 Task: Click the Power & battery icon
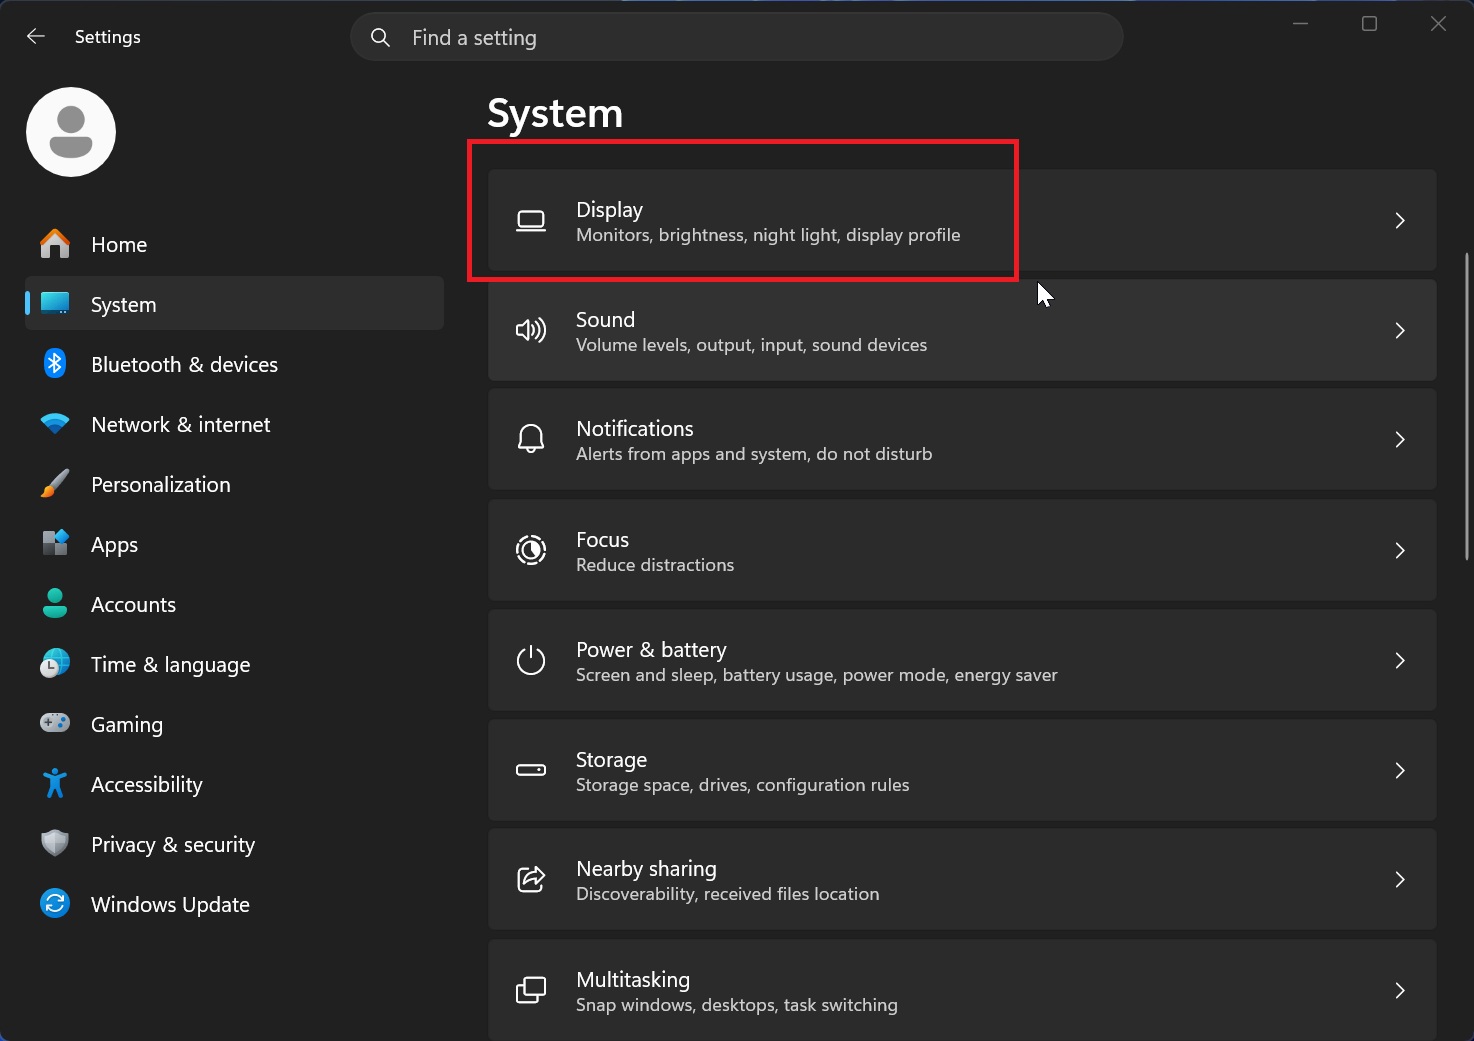pos(531,660)
